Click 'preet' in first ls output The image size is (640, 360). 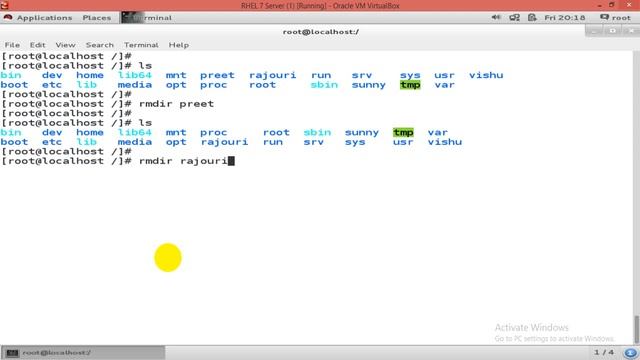(217, 75)
